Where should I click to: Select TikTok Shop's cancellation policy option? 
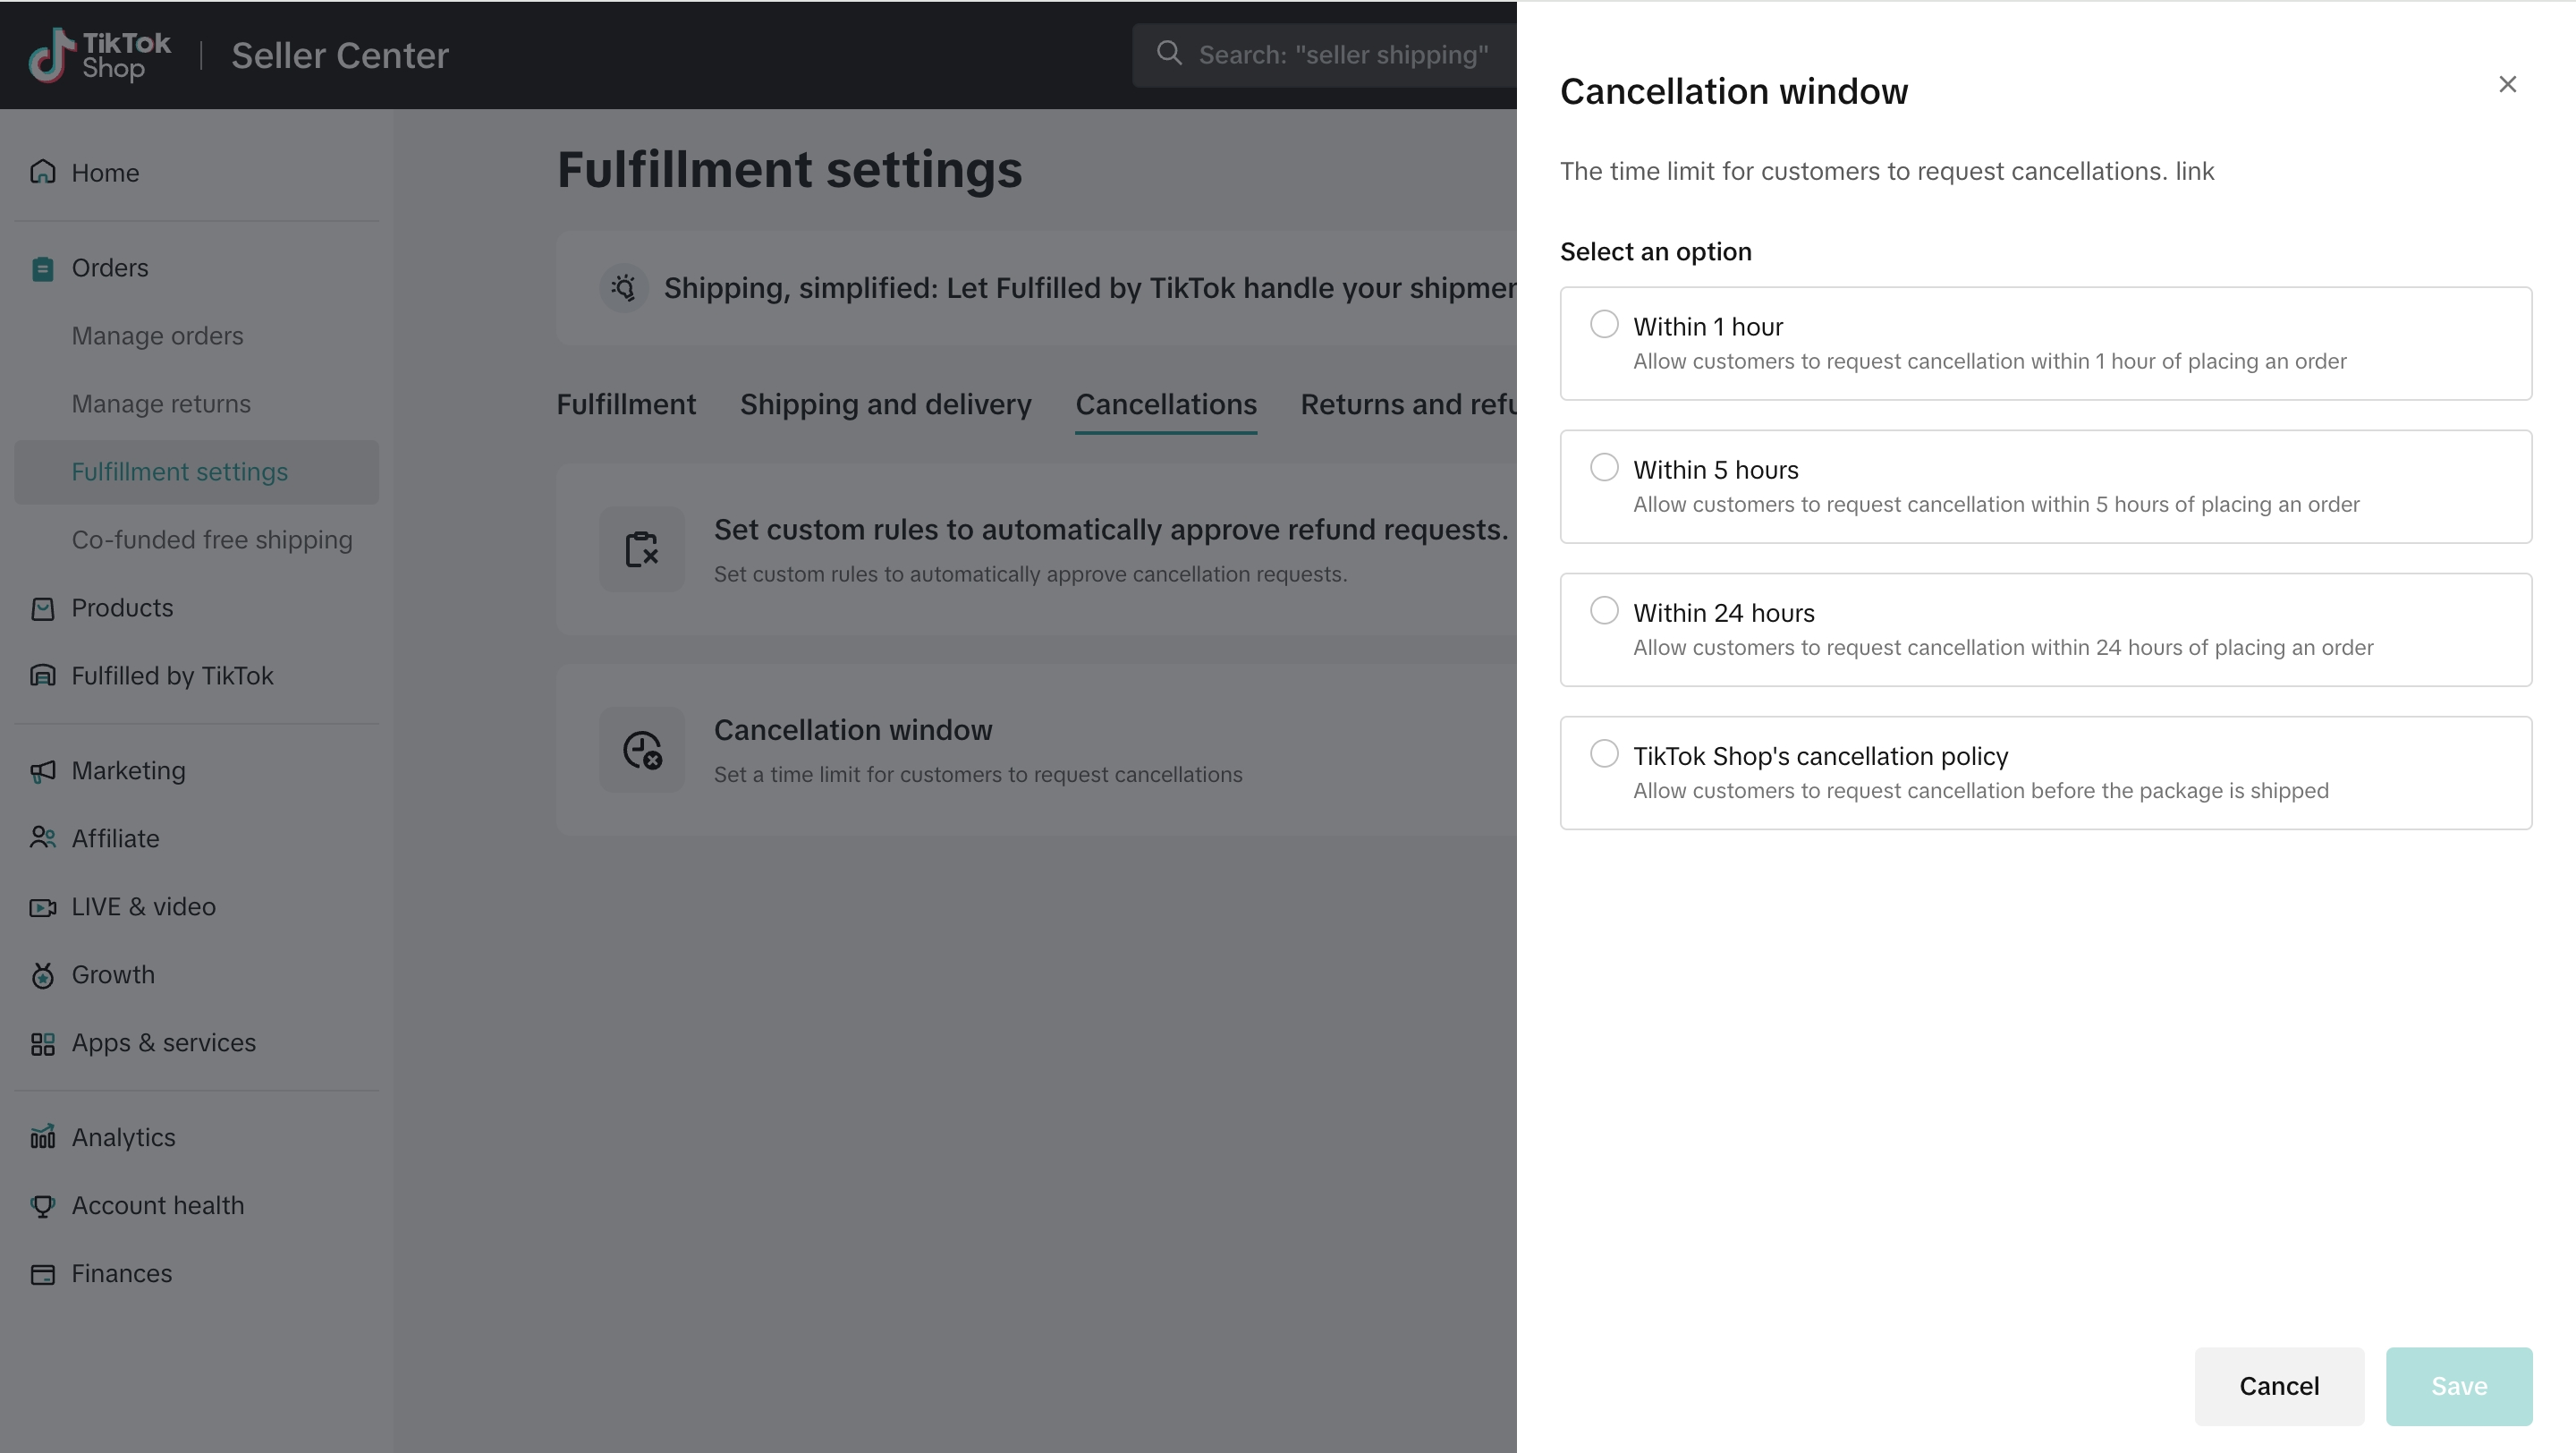1604,753
